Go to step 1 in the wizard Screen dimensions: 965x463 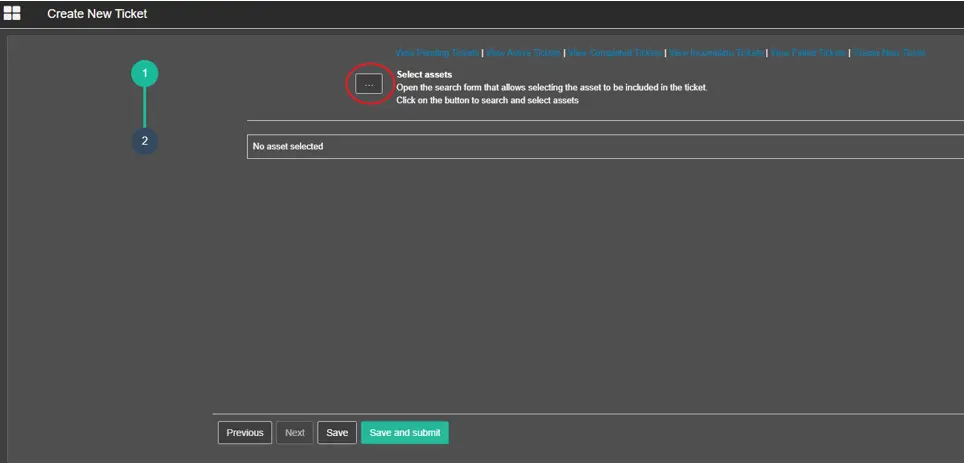pos(144,73)
